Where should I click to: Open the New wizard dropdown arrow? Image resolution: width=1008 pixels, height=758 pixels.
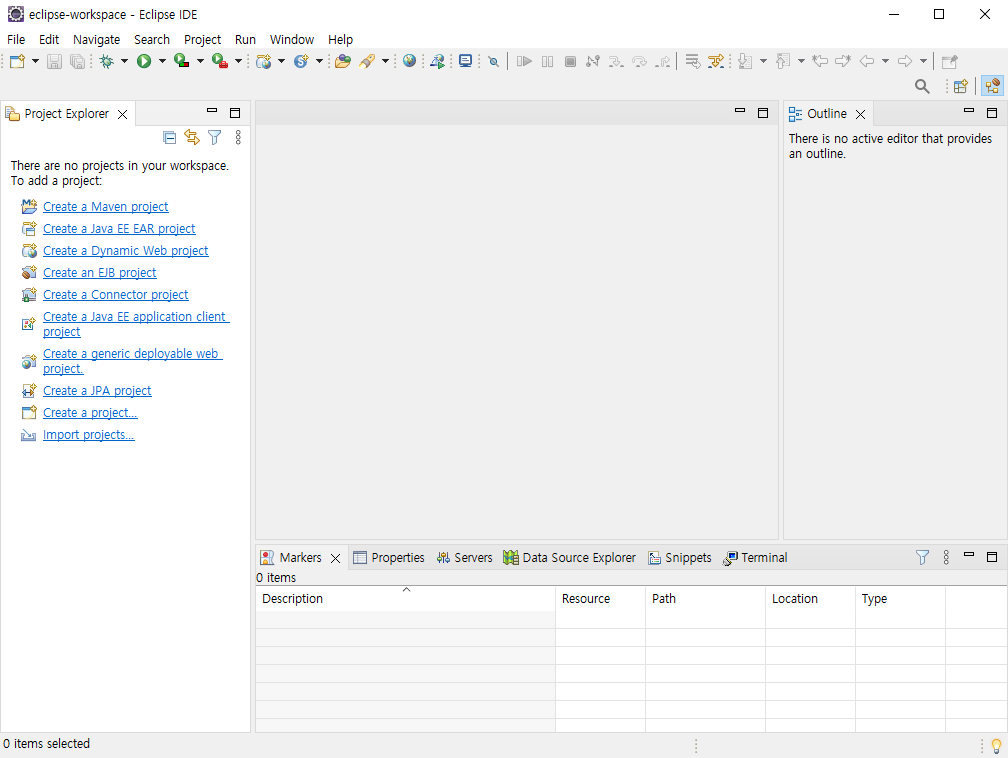pyautogui.click(x=35, y=61)
